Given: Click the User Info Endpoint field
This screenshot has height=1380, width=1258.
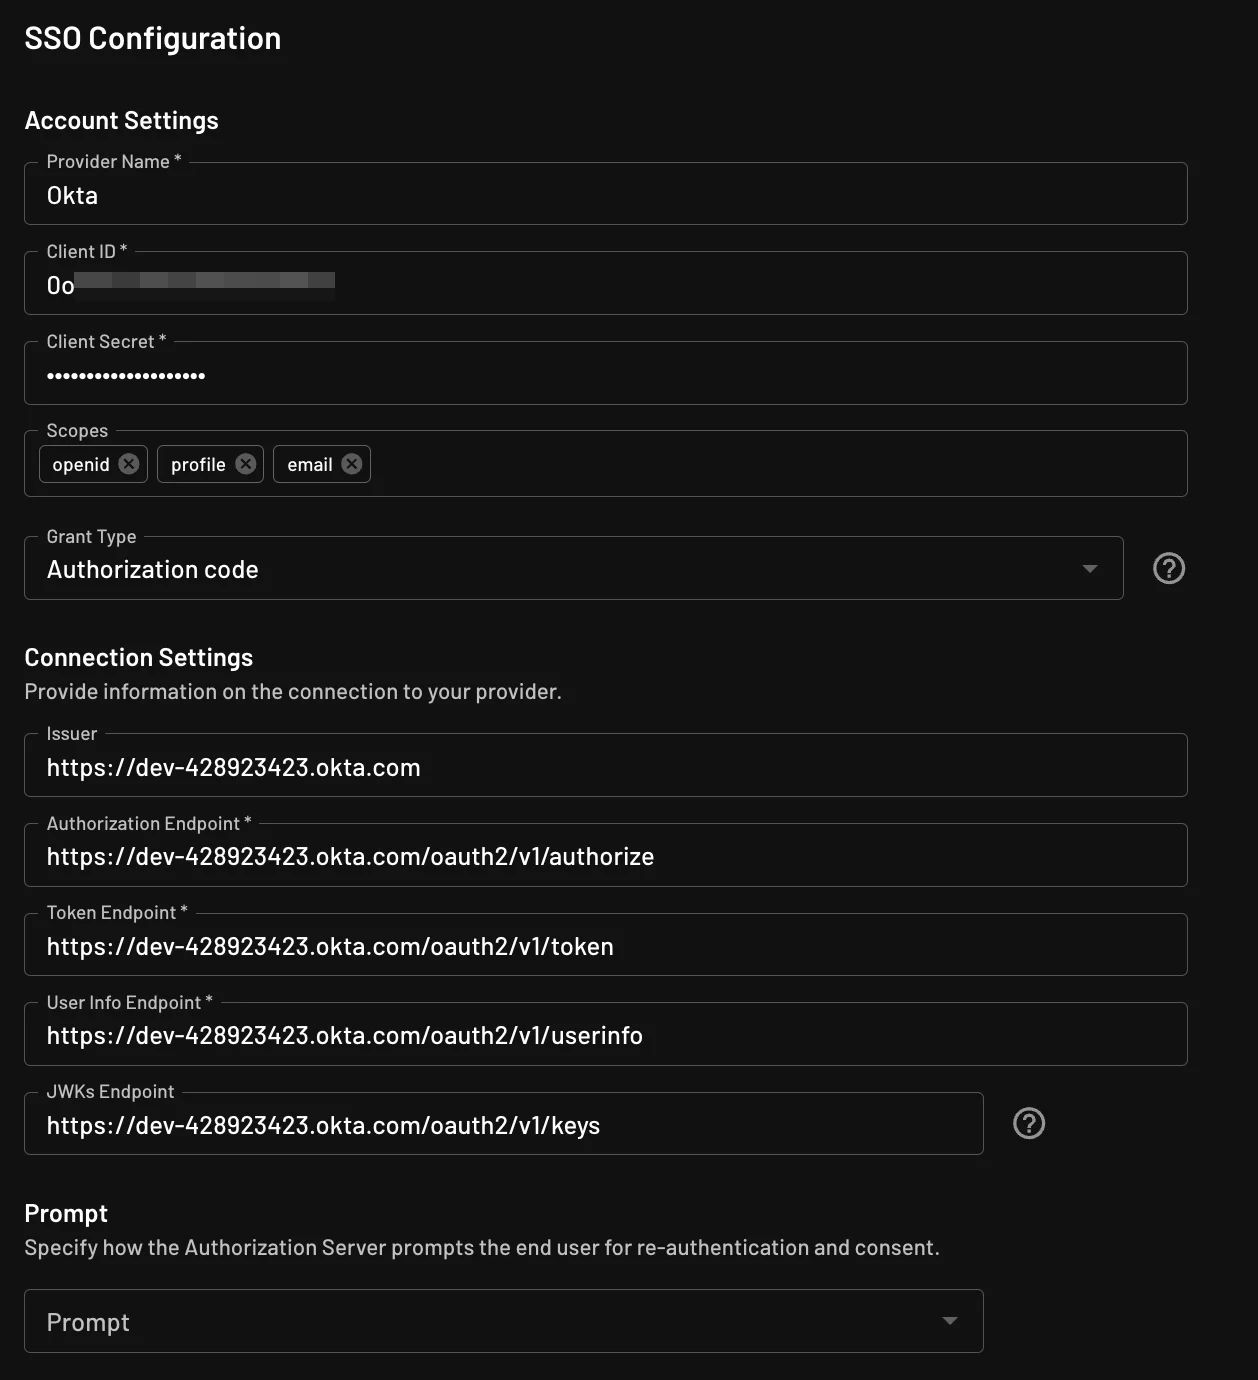Looking at the screenshot, I should 605,1034.
